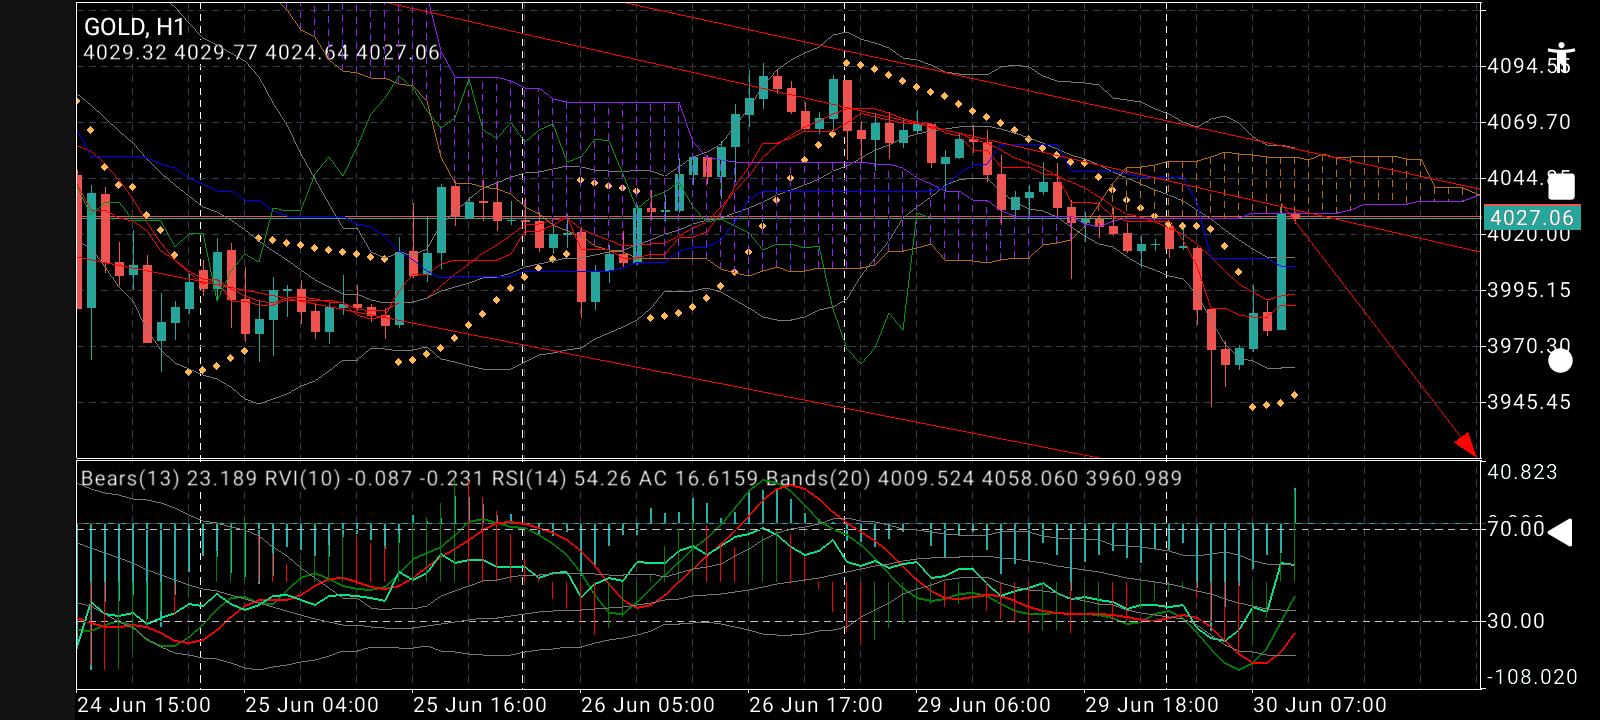
Task: Tap the 24 Jun 15:00 time label
Action: tap(144, 705)
